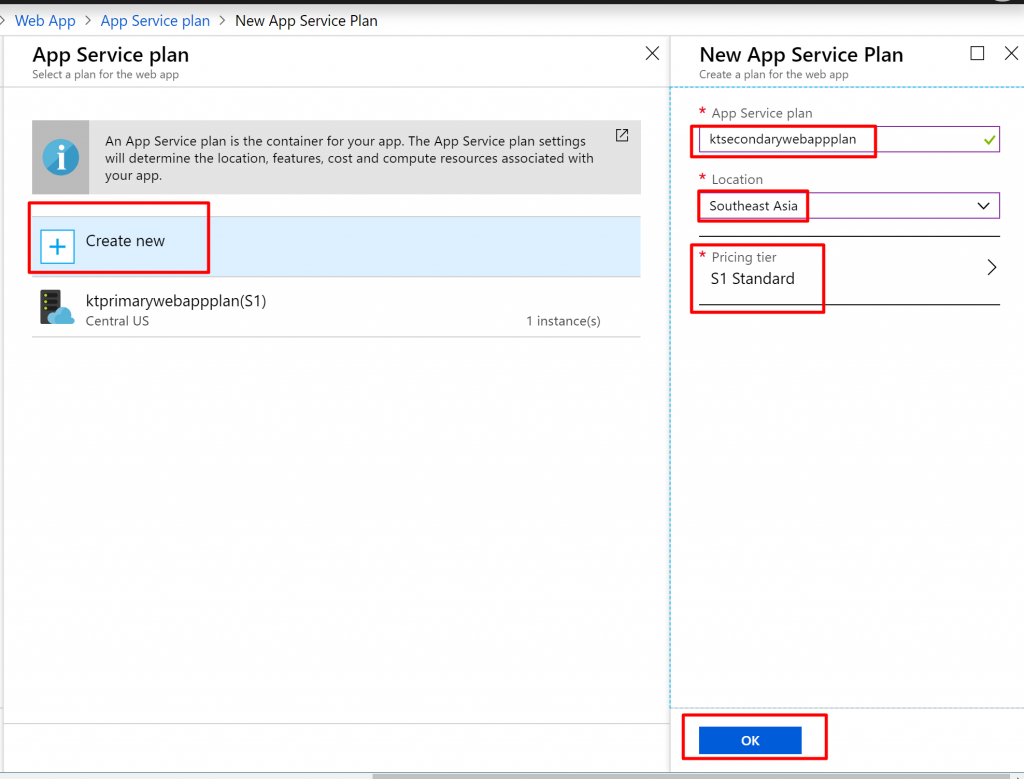Click the server cloud icon of ktprimarywebappplan

tap(57, 308)
